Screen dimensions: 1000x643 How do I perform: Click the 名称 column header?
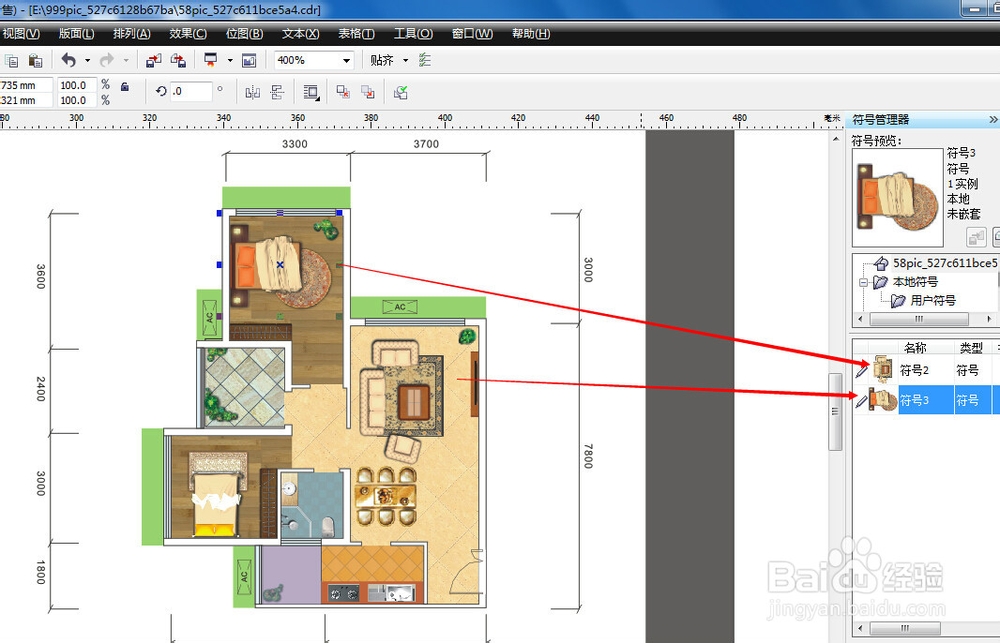(915, 348)
